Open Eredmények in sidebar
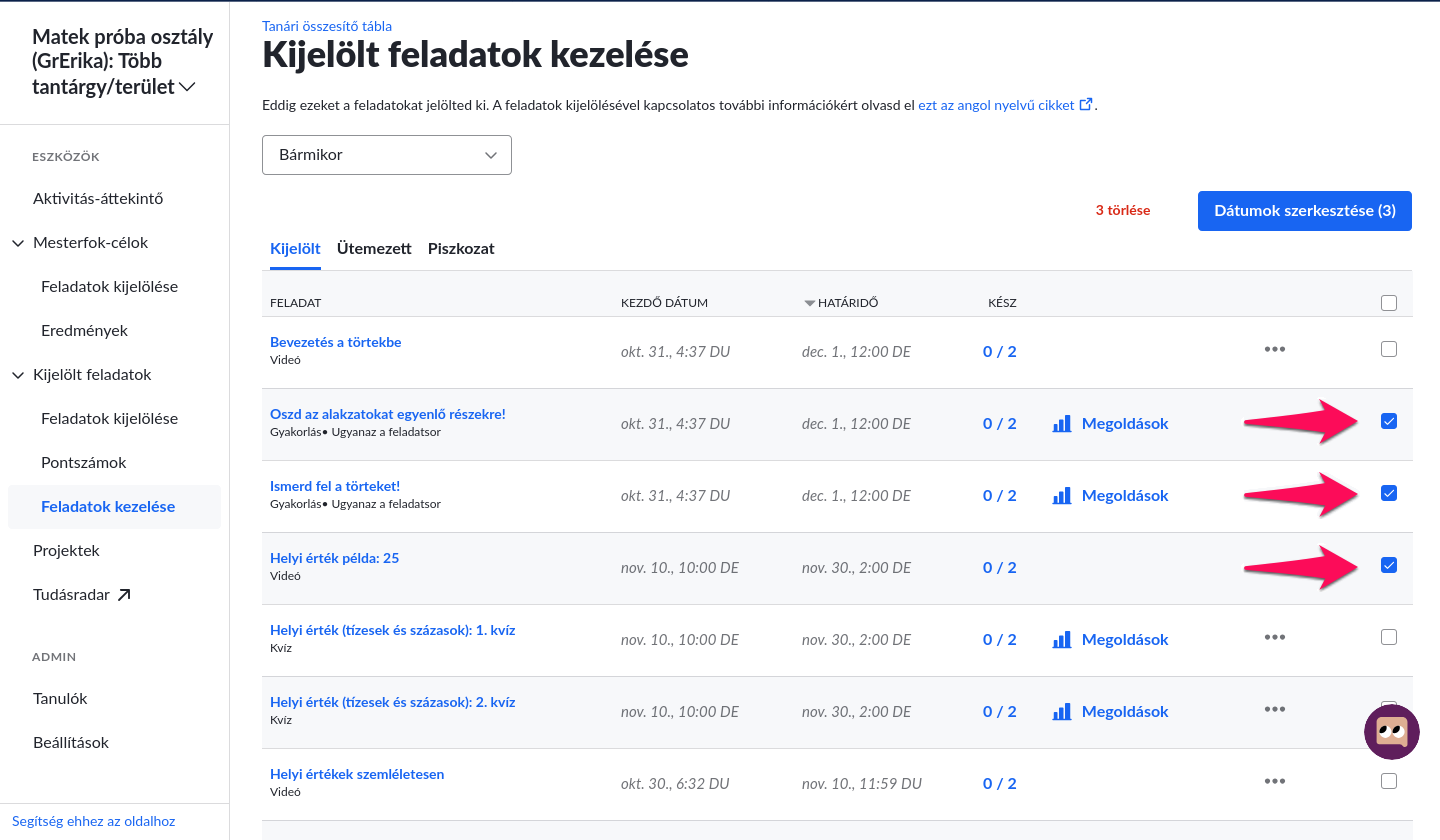Image resolution: width=1440 pixels, height=840 pixels. (x=84, y=331)
